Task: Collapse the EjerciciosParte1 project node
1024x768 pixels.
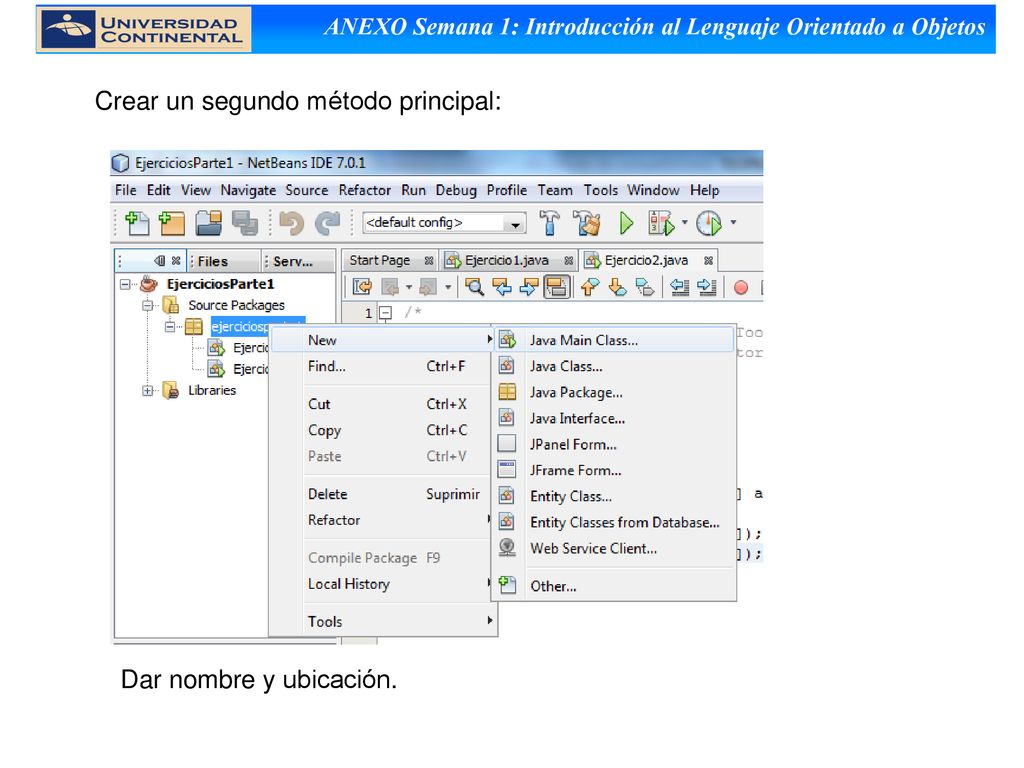Action: point(125,284)
